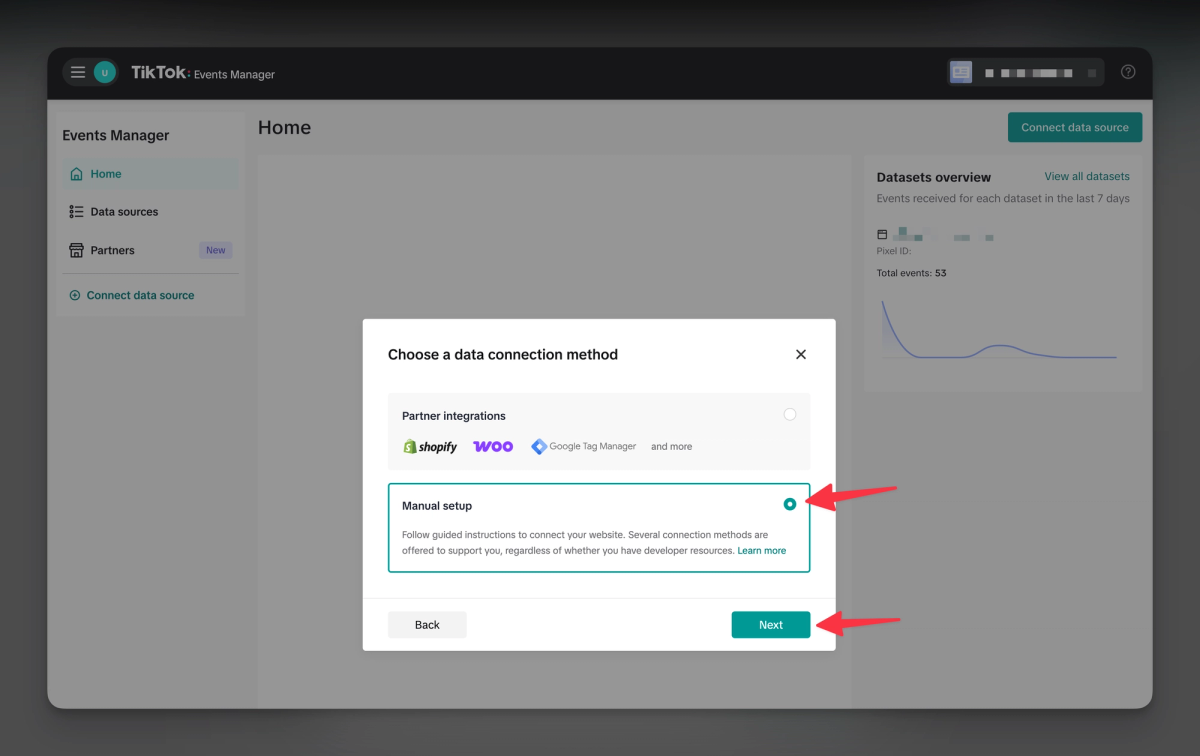Open View all datasets link
This screenshot has height=756, width=1200.
1087,177
